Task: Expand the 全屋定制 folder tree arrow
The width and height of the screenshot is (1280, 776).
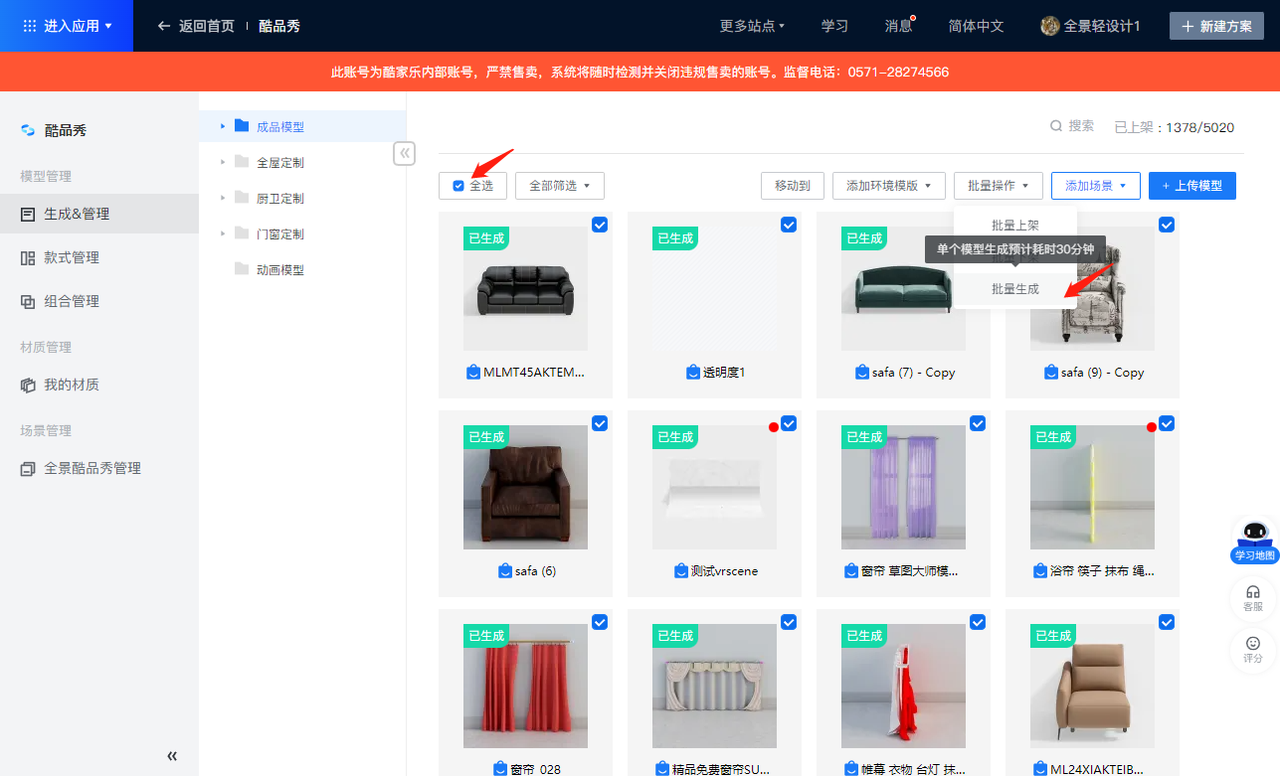Action: point(222,162)
